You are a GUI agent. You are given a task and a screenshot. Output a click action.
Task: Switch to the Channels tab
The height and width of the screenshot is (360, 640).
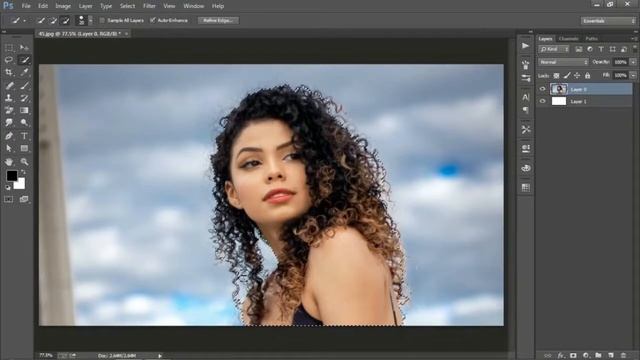[569, 39]
